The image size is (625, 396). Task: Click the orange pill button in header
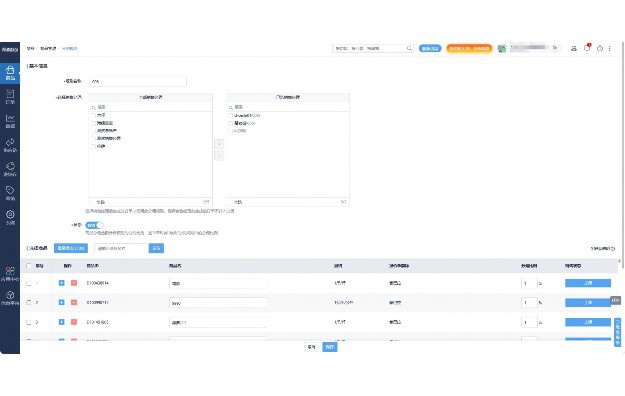point(469,48)
